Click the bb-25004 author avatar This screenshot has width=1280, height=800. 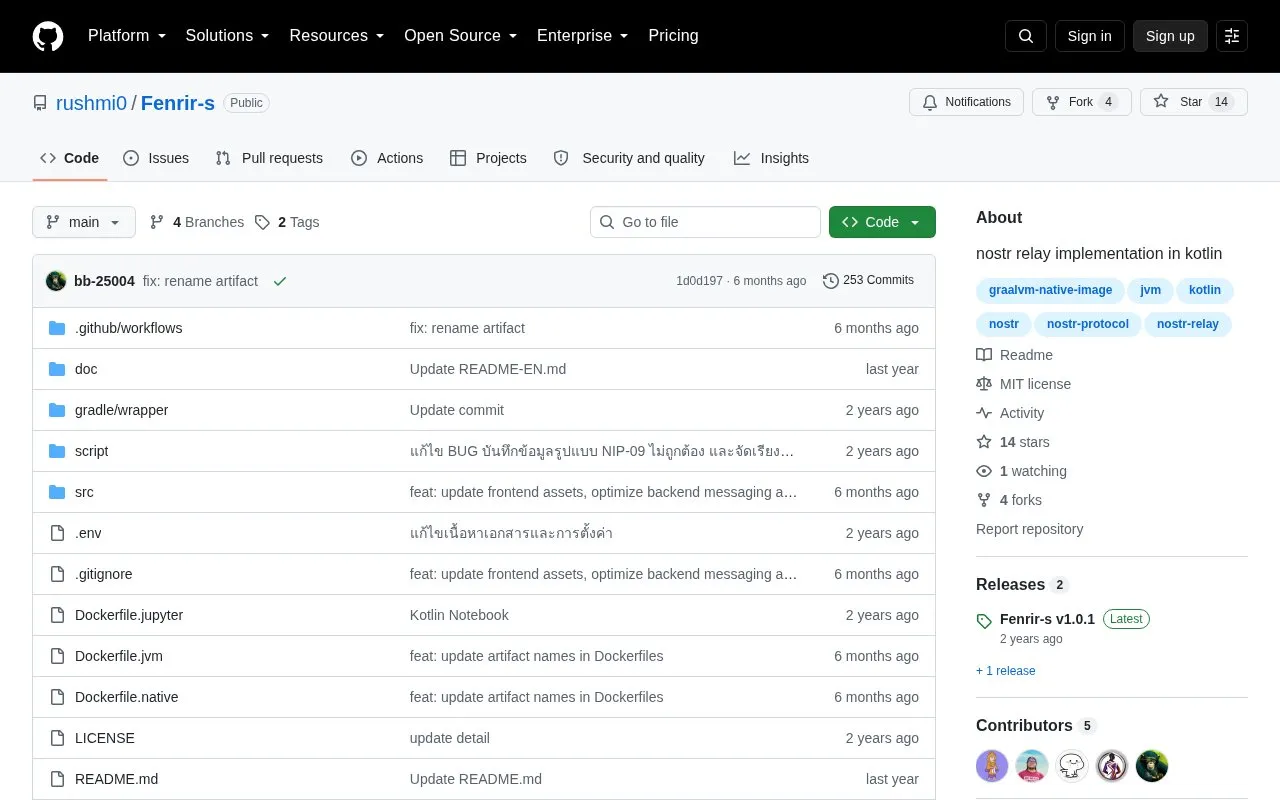[56, 281]
